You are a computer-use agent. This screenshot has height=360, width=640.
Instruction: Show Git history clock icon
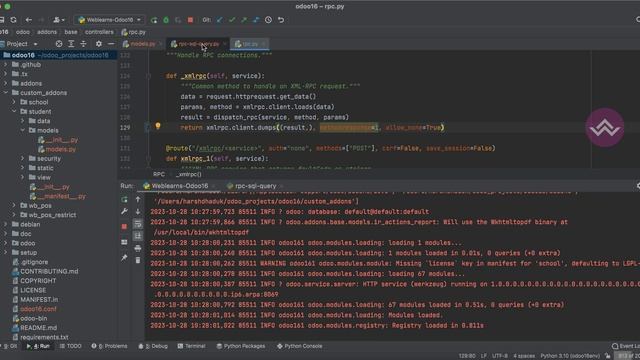(268, 20)
